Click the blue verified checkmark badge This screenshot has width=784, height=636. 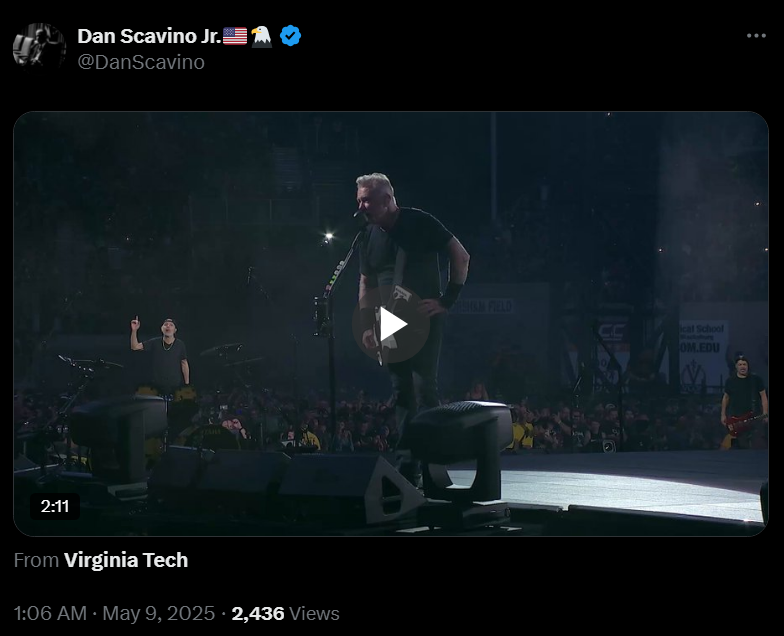(x=290, y=36)
